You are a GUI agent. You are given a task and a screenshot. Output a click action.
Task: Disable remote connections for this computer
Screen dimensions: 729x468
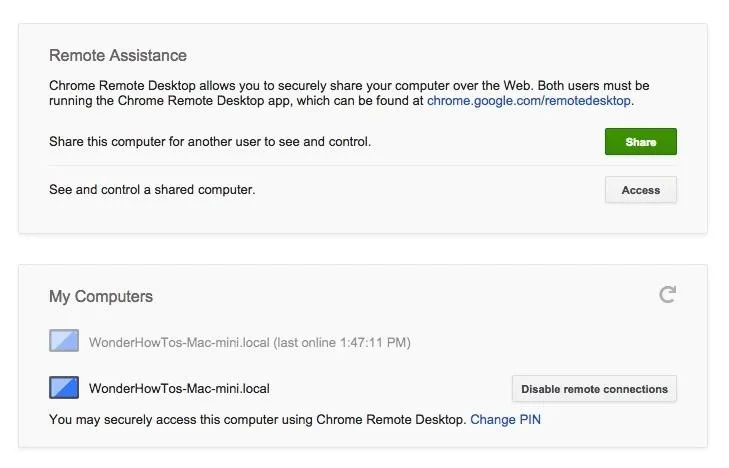(594, 389)
